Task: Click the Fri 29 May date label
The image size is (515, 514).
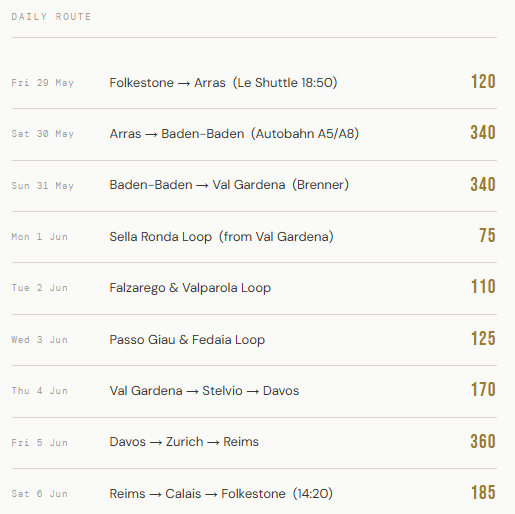Action: pyautogui.click(x=43, y=83)
